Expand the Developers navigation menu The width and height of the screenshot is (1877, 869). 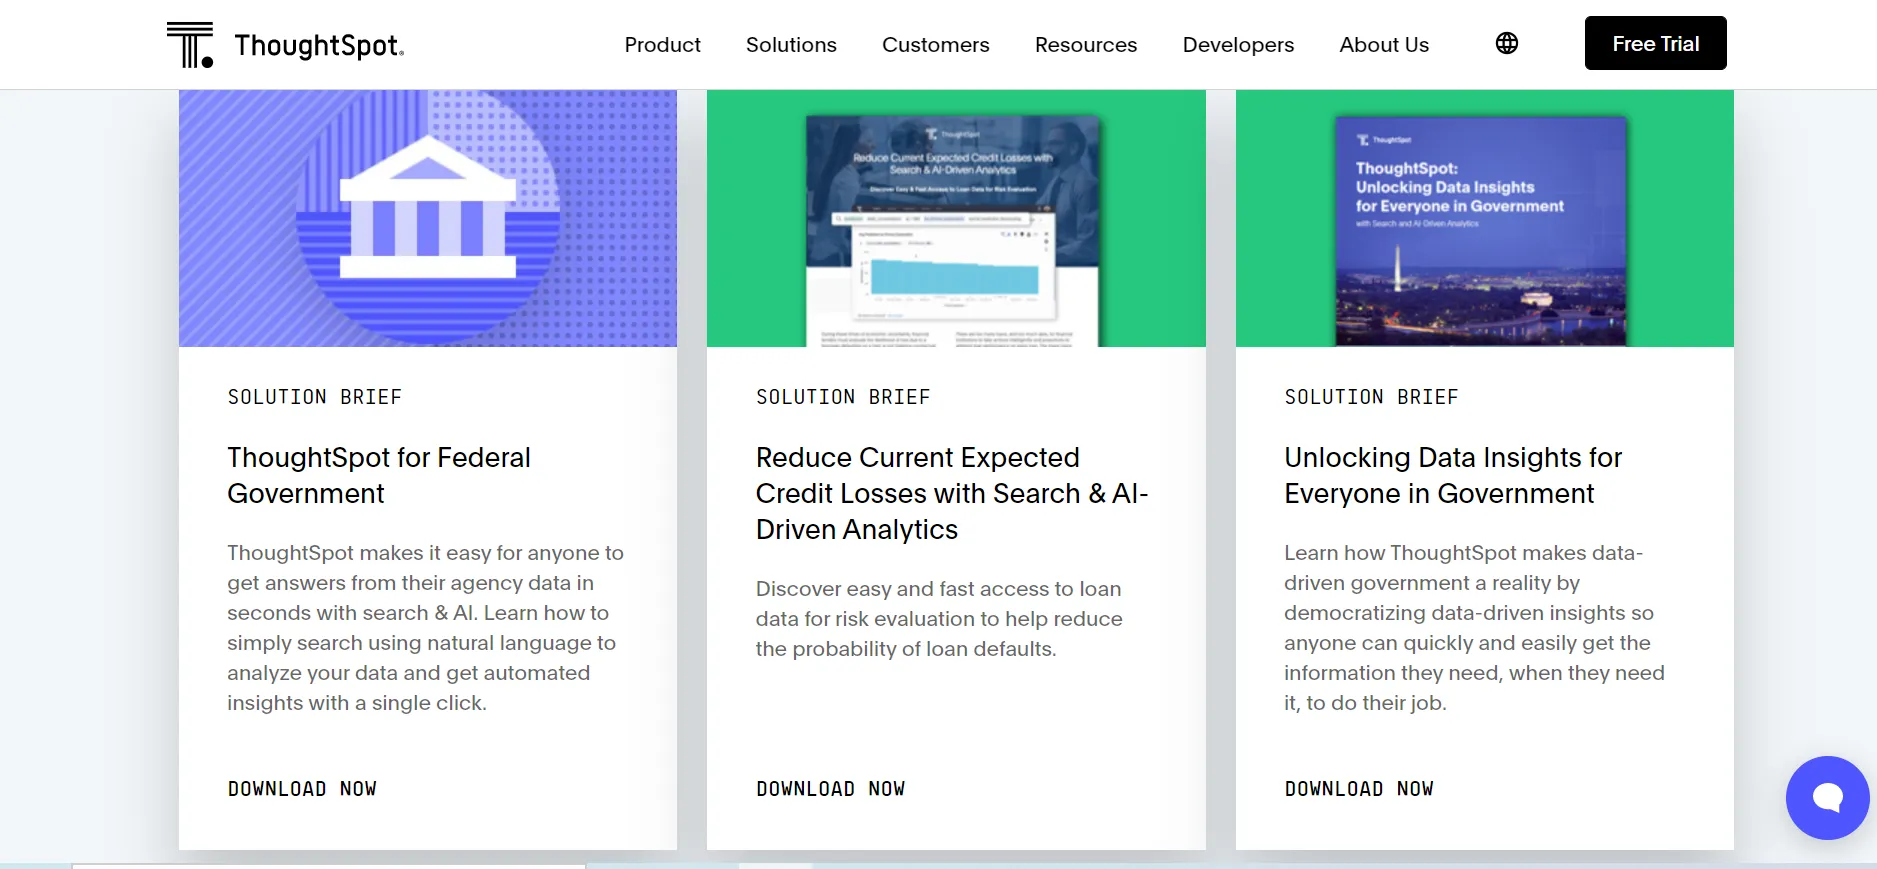point(1238,45)
